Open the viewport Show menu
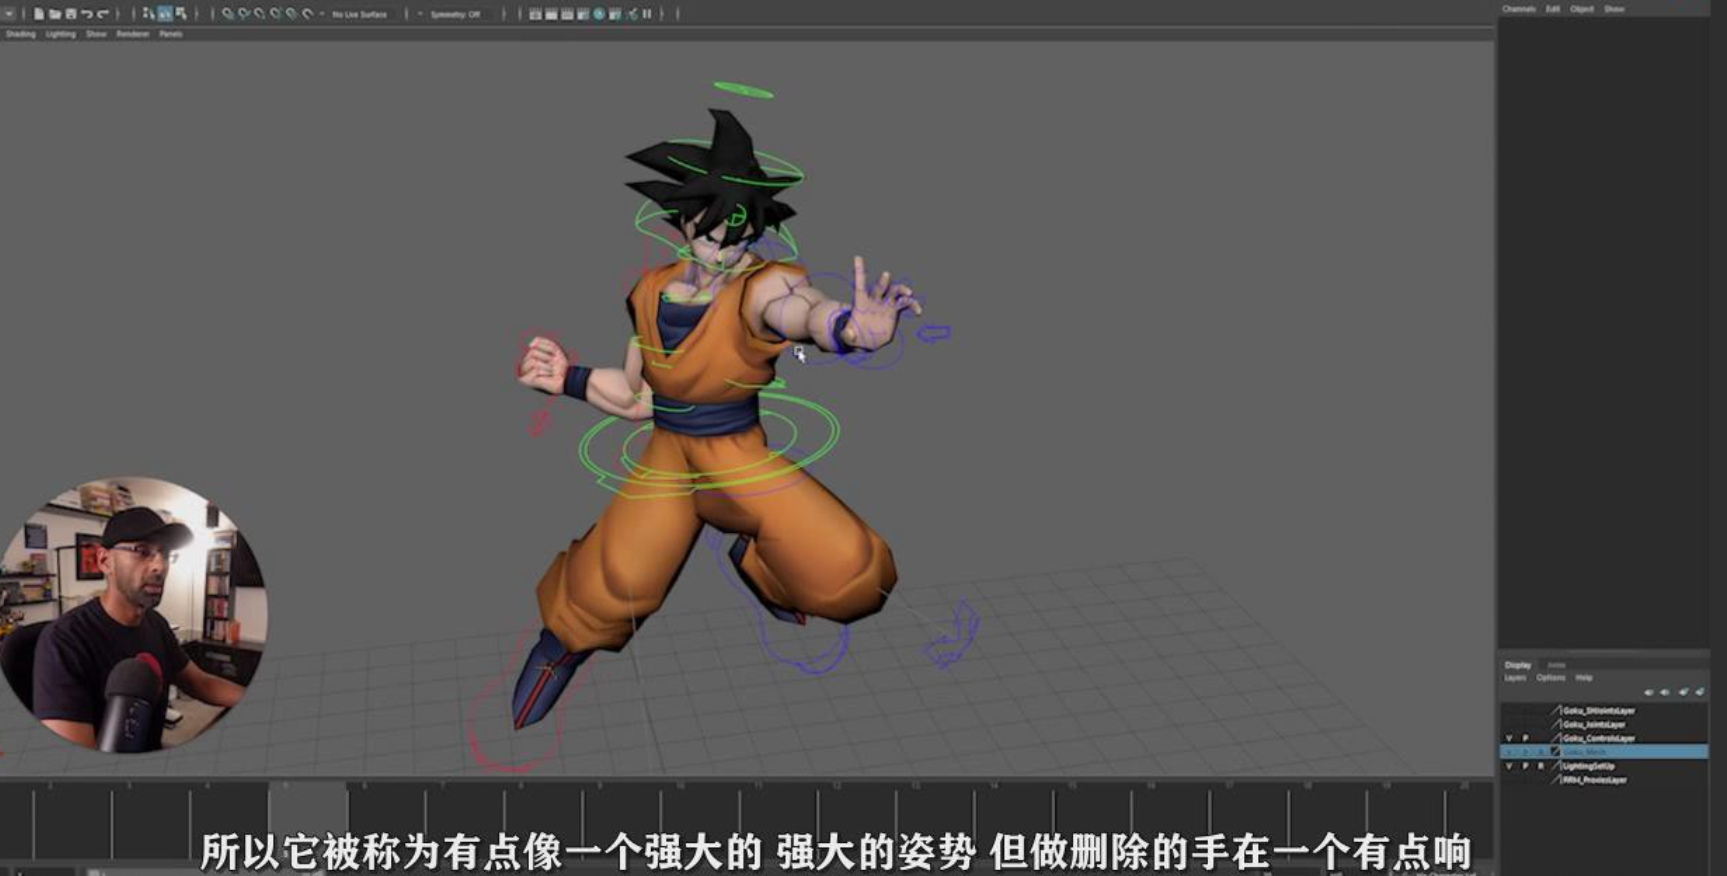 click(x=96, y=34)
